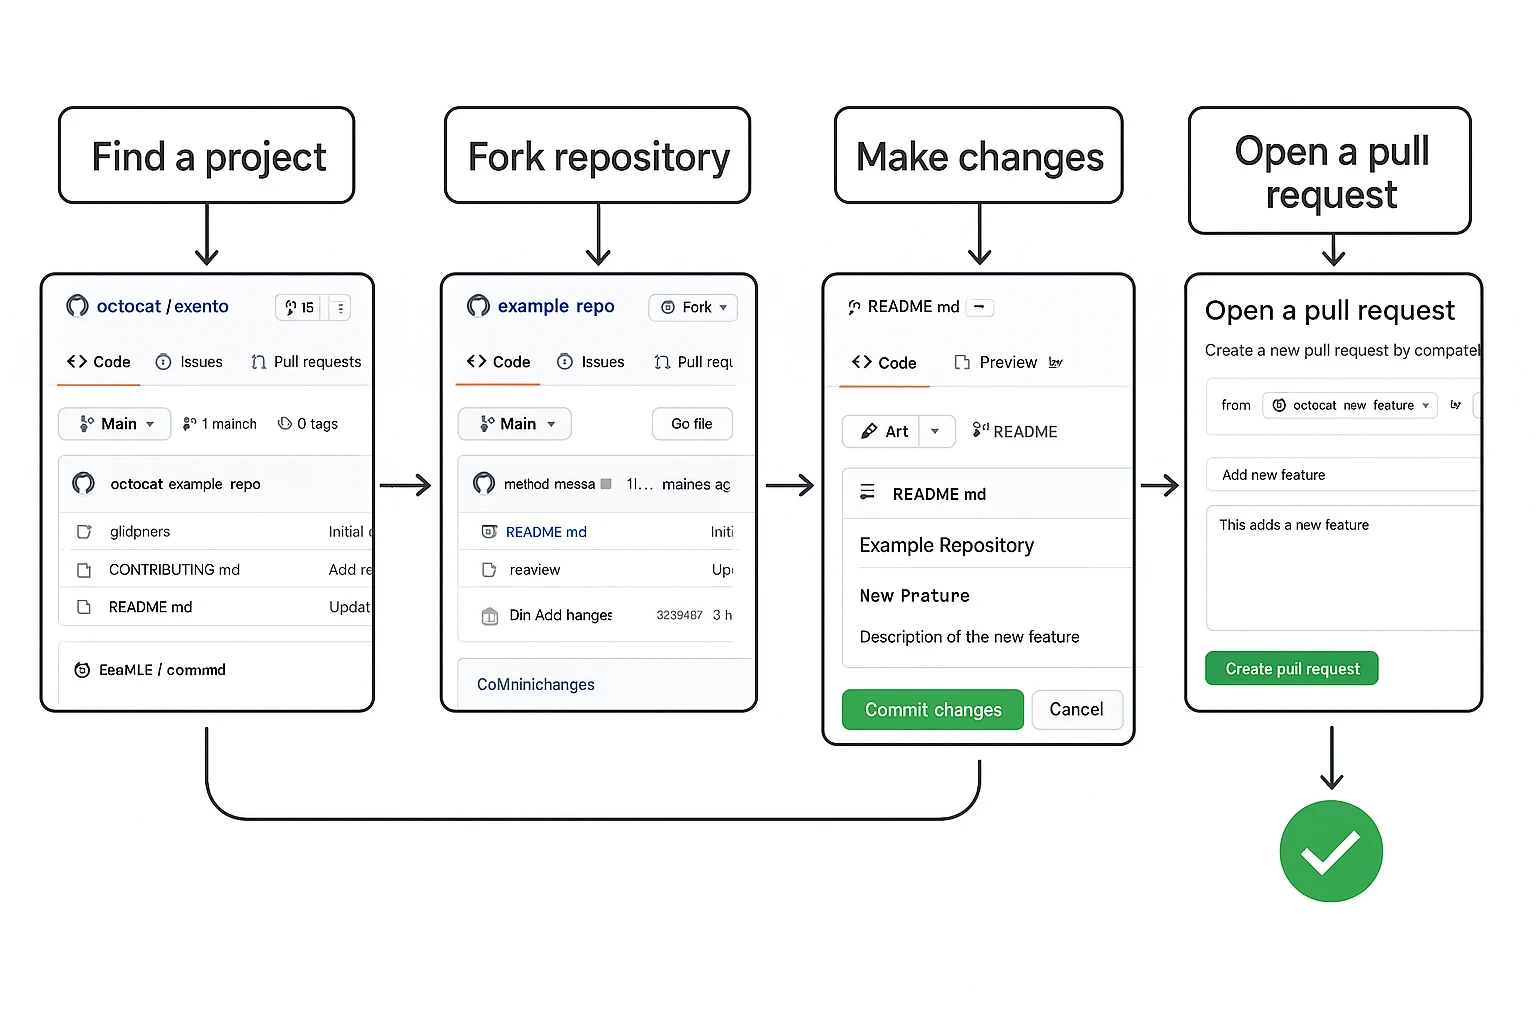Open the octocat new feature branch dropdown
Viewport: 1536px width, 1024px height.
[x=1350, y=405]
